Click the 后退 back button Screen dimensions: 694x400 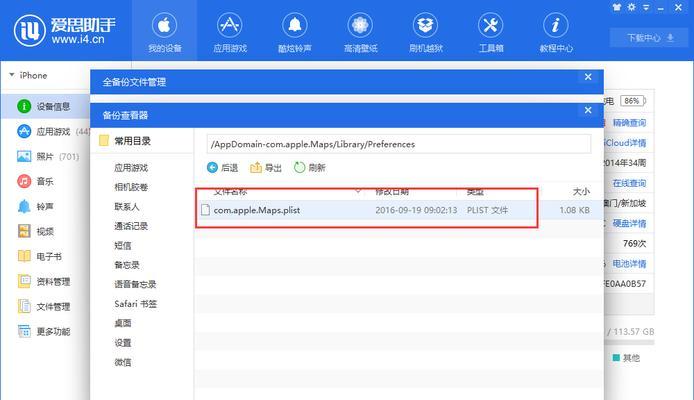(x=223, y=168)
